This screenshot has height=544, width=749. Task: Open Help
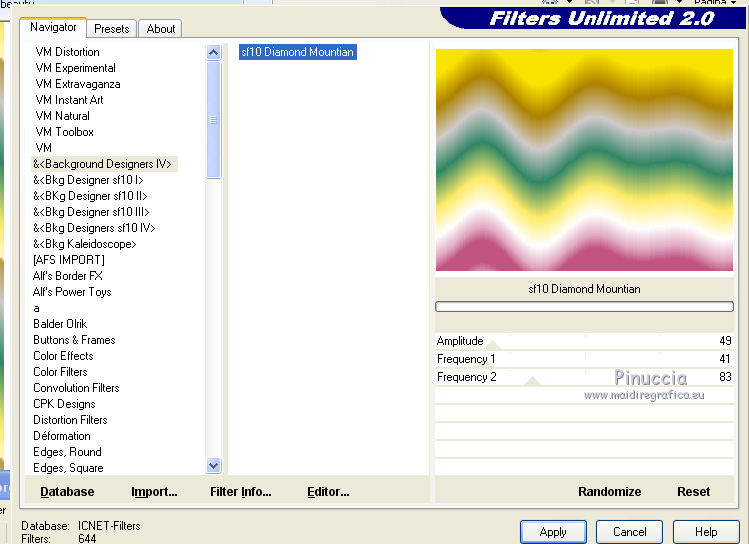(706, 532)
